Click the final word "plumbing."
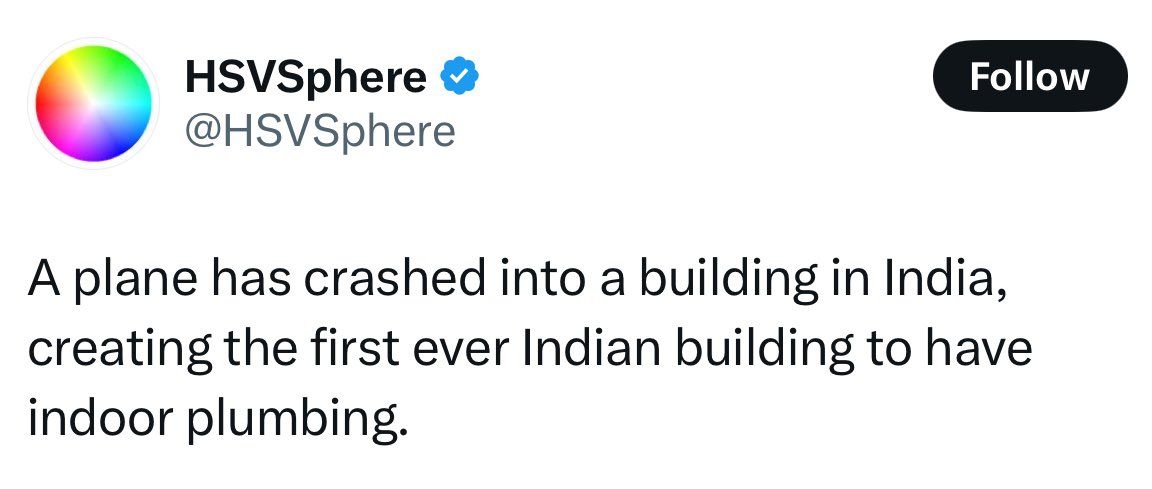Screen dimensions: 1152x489 tap(299, 420)
